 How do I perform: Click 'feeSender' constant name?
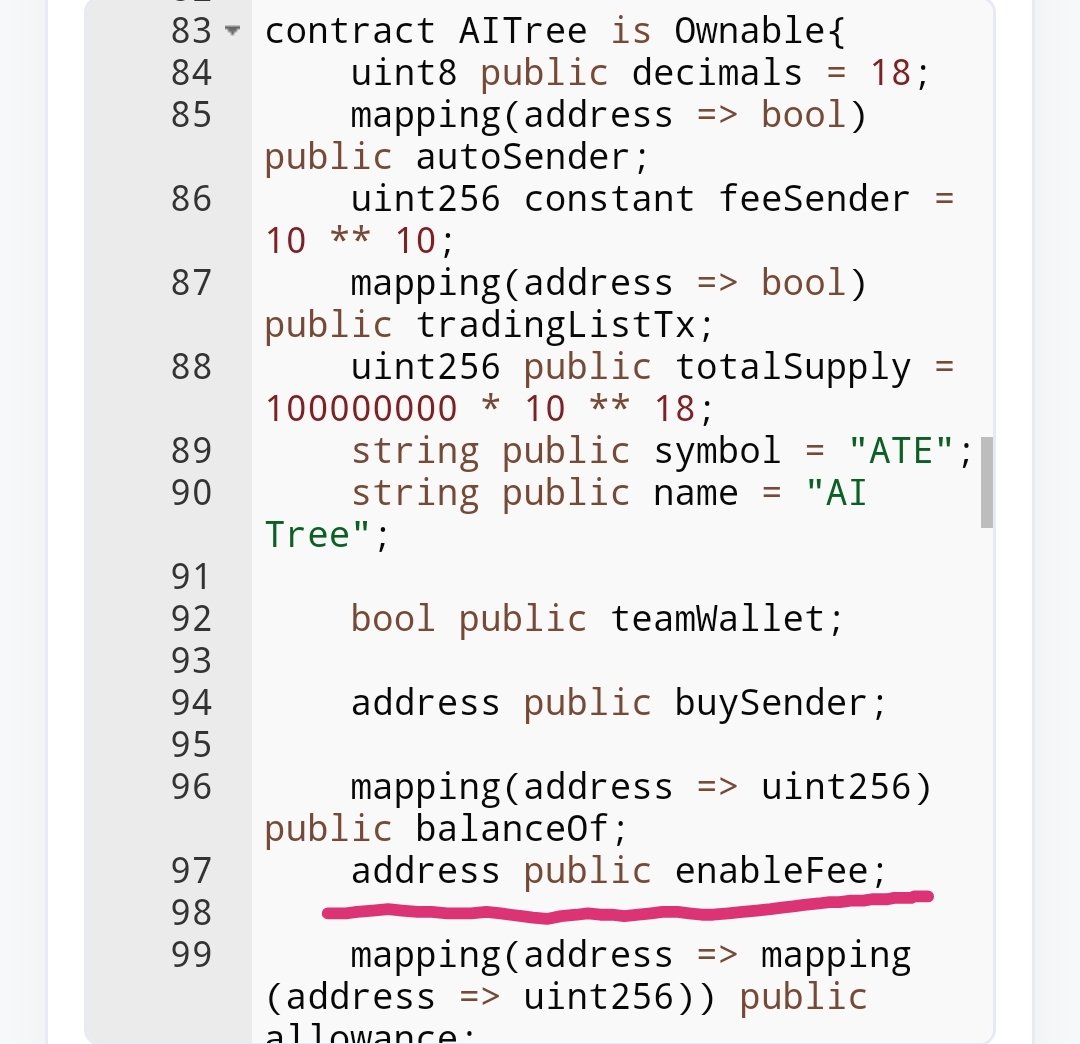pyautogui.click(x=814, y=199)
